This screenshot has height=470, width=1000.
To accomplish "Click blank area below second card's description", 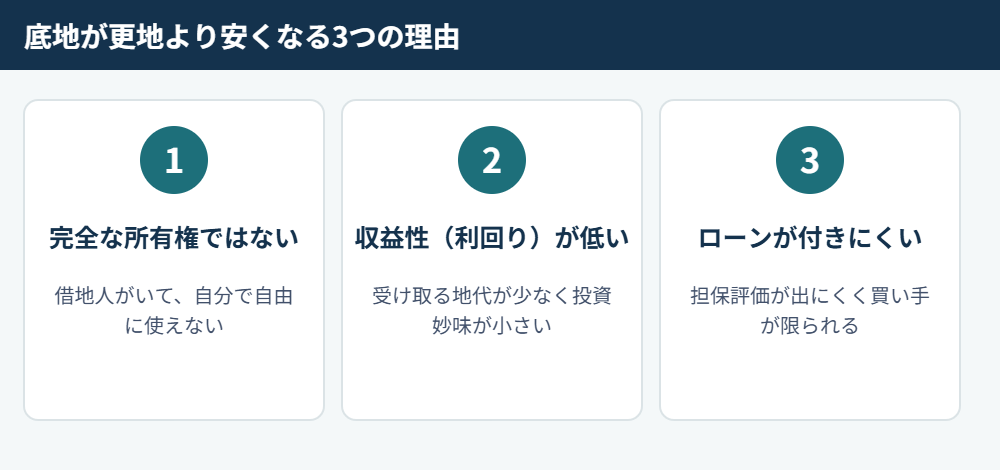I will [492, 378].
